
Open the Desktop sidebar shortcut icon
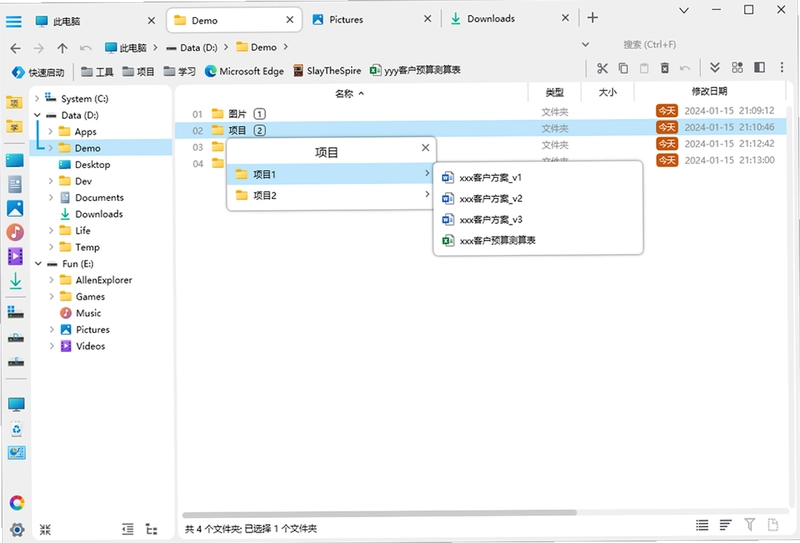pos(15,160)
